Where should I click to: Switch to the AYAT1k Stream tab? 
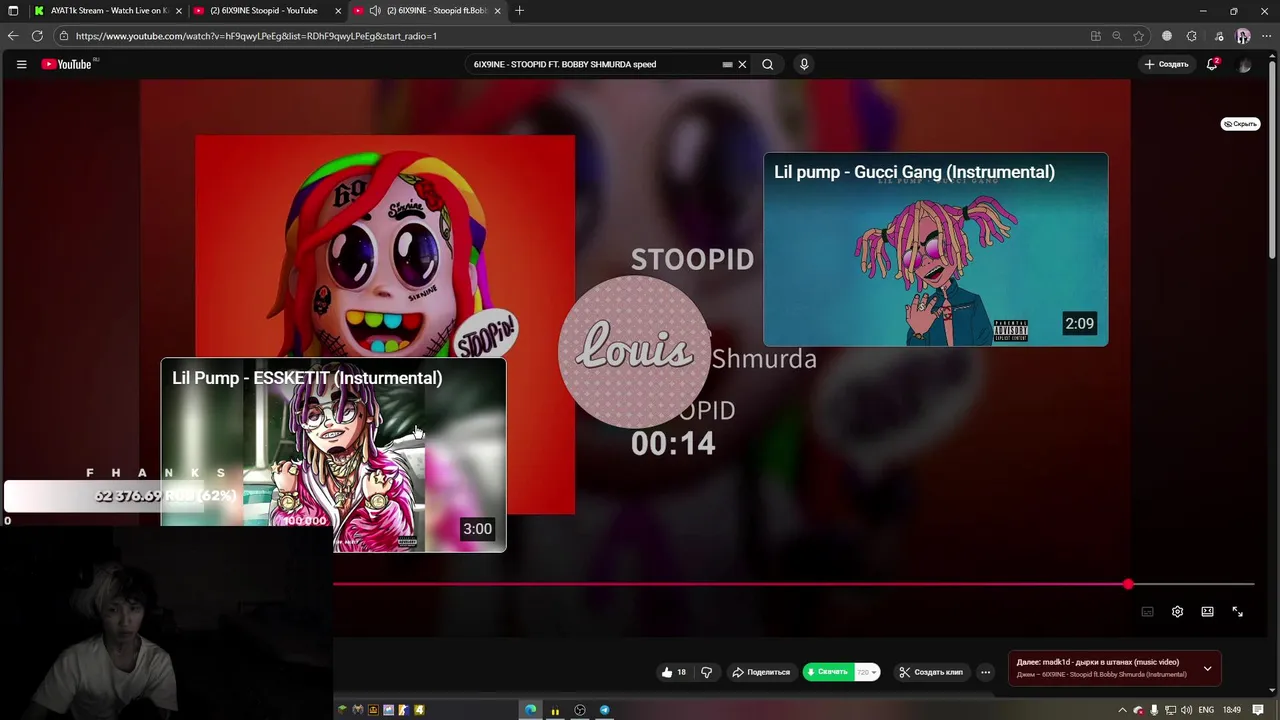point(108,11)
